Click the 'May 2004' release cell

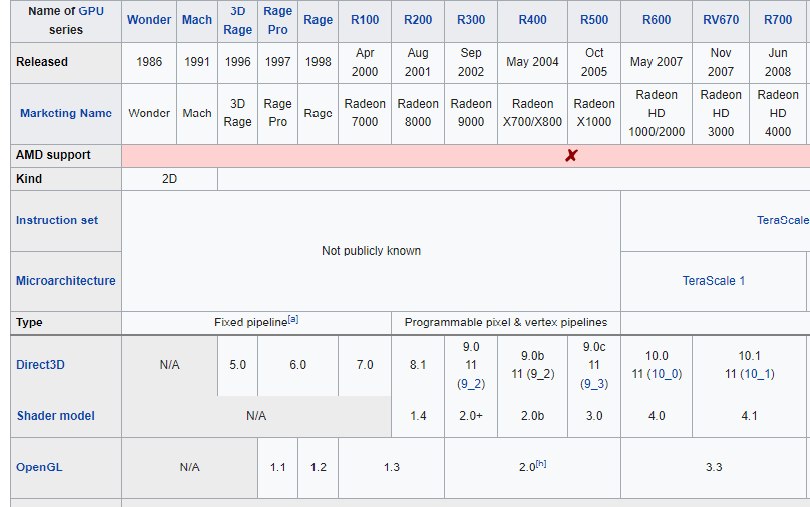click(x=532, y=62)
